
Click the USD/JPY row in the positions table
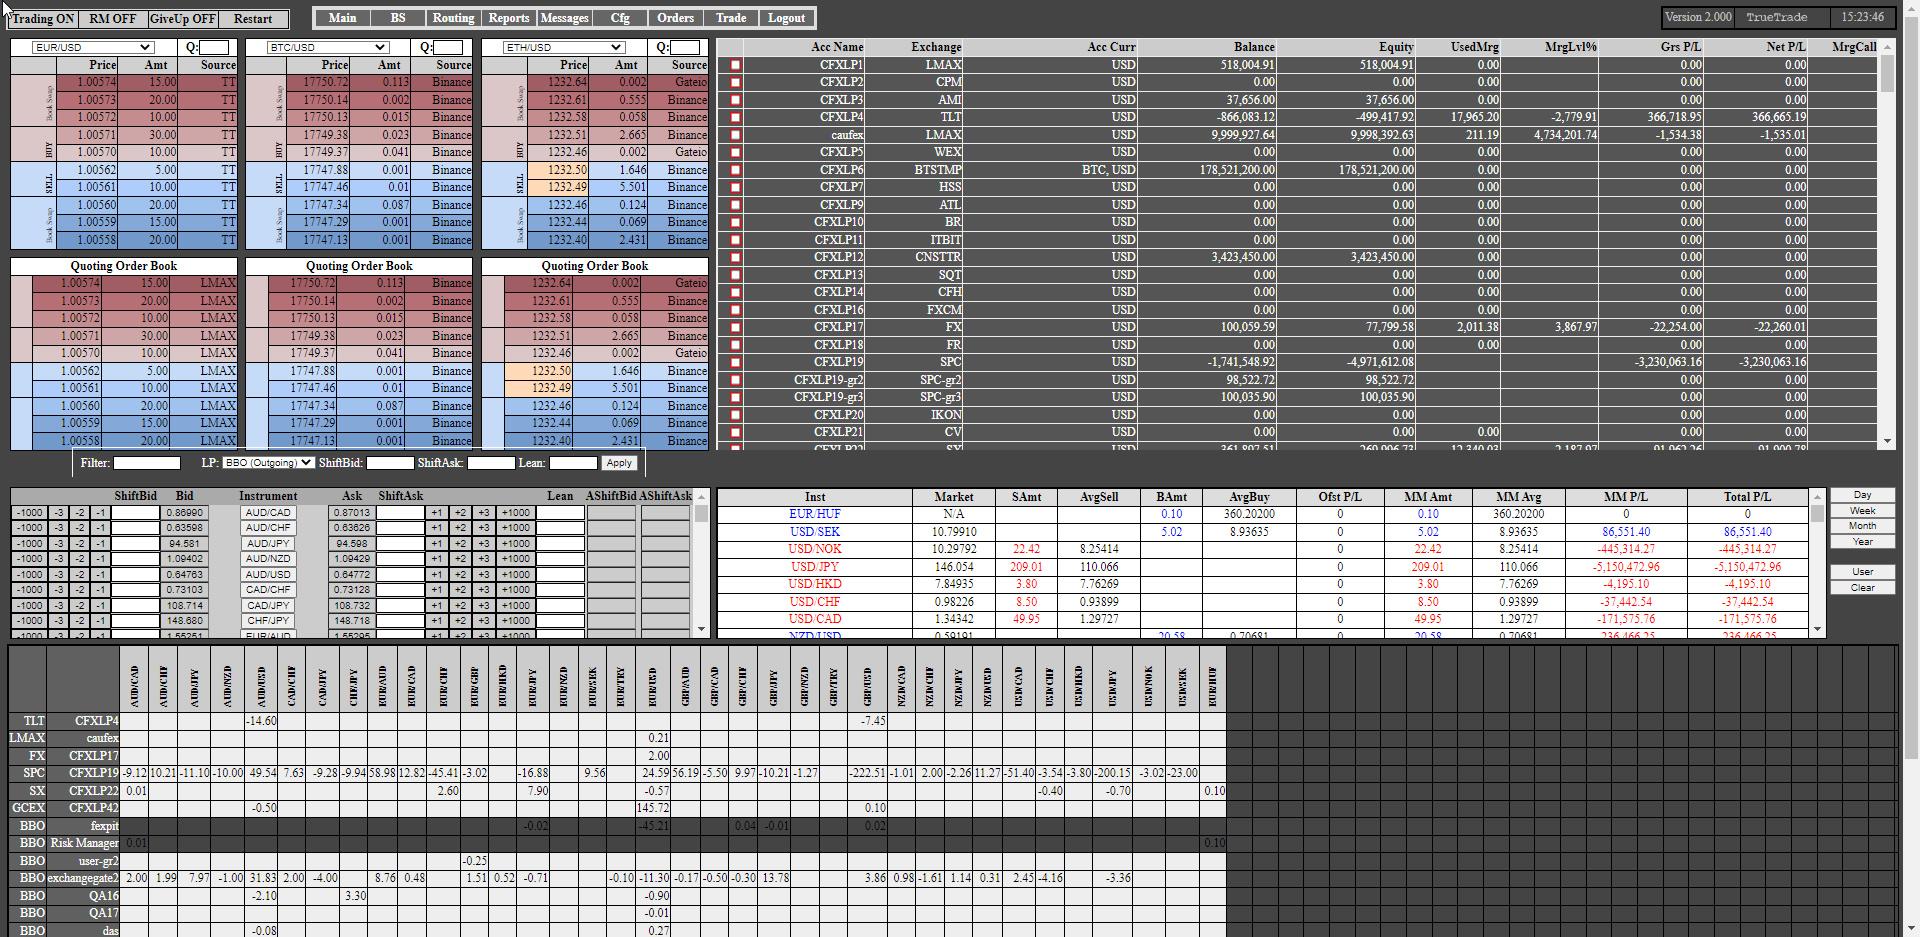[1263, 567]
